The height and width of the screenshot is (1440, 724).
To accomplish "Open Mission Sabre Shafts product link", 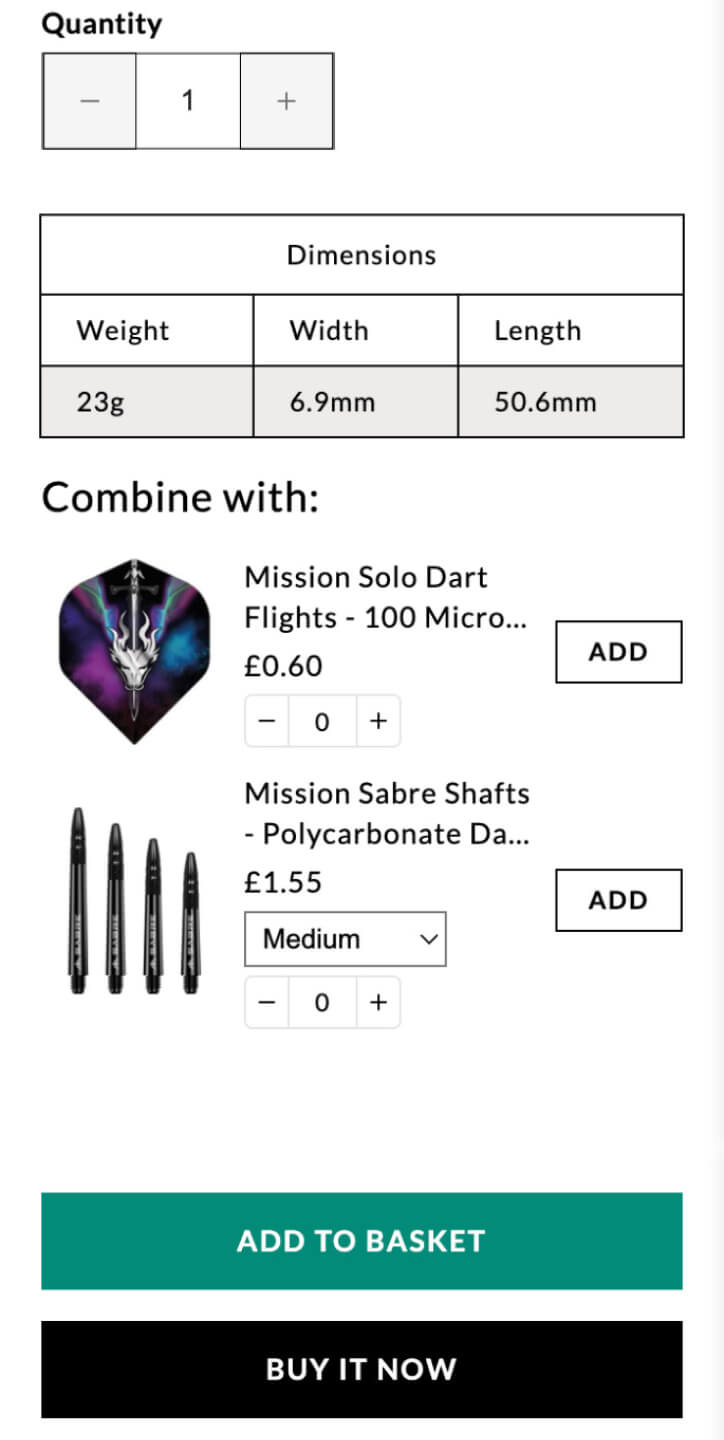I will coord(387,813).
